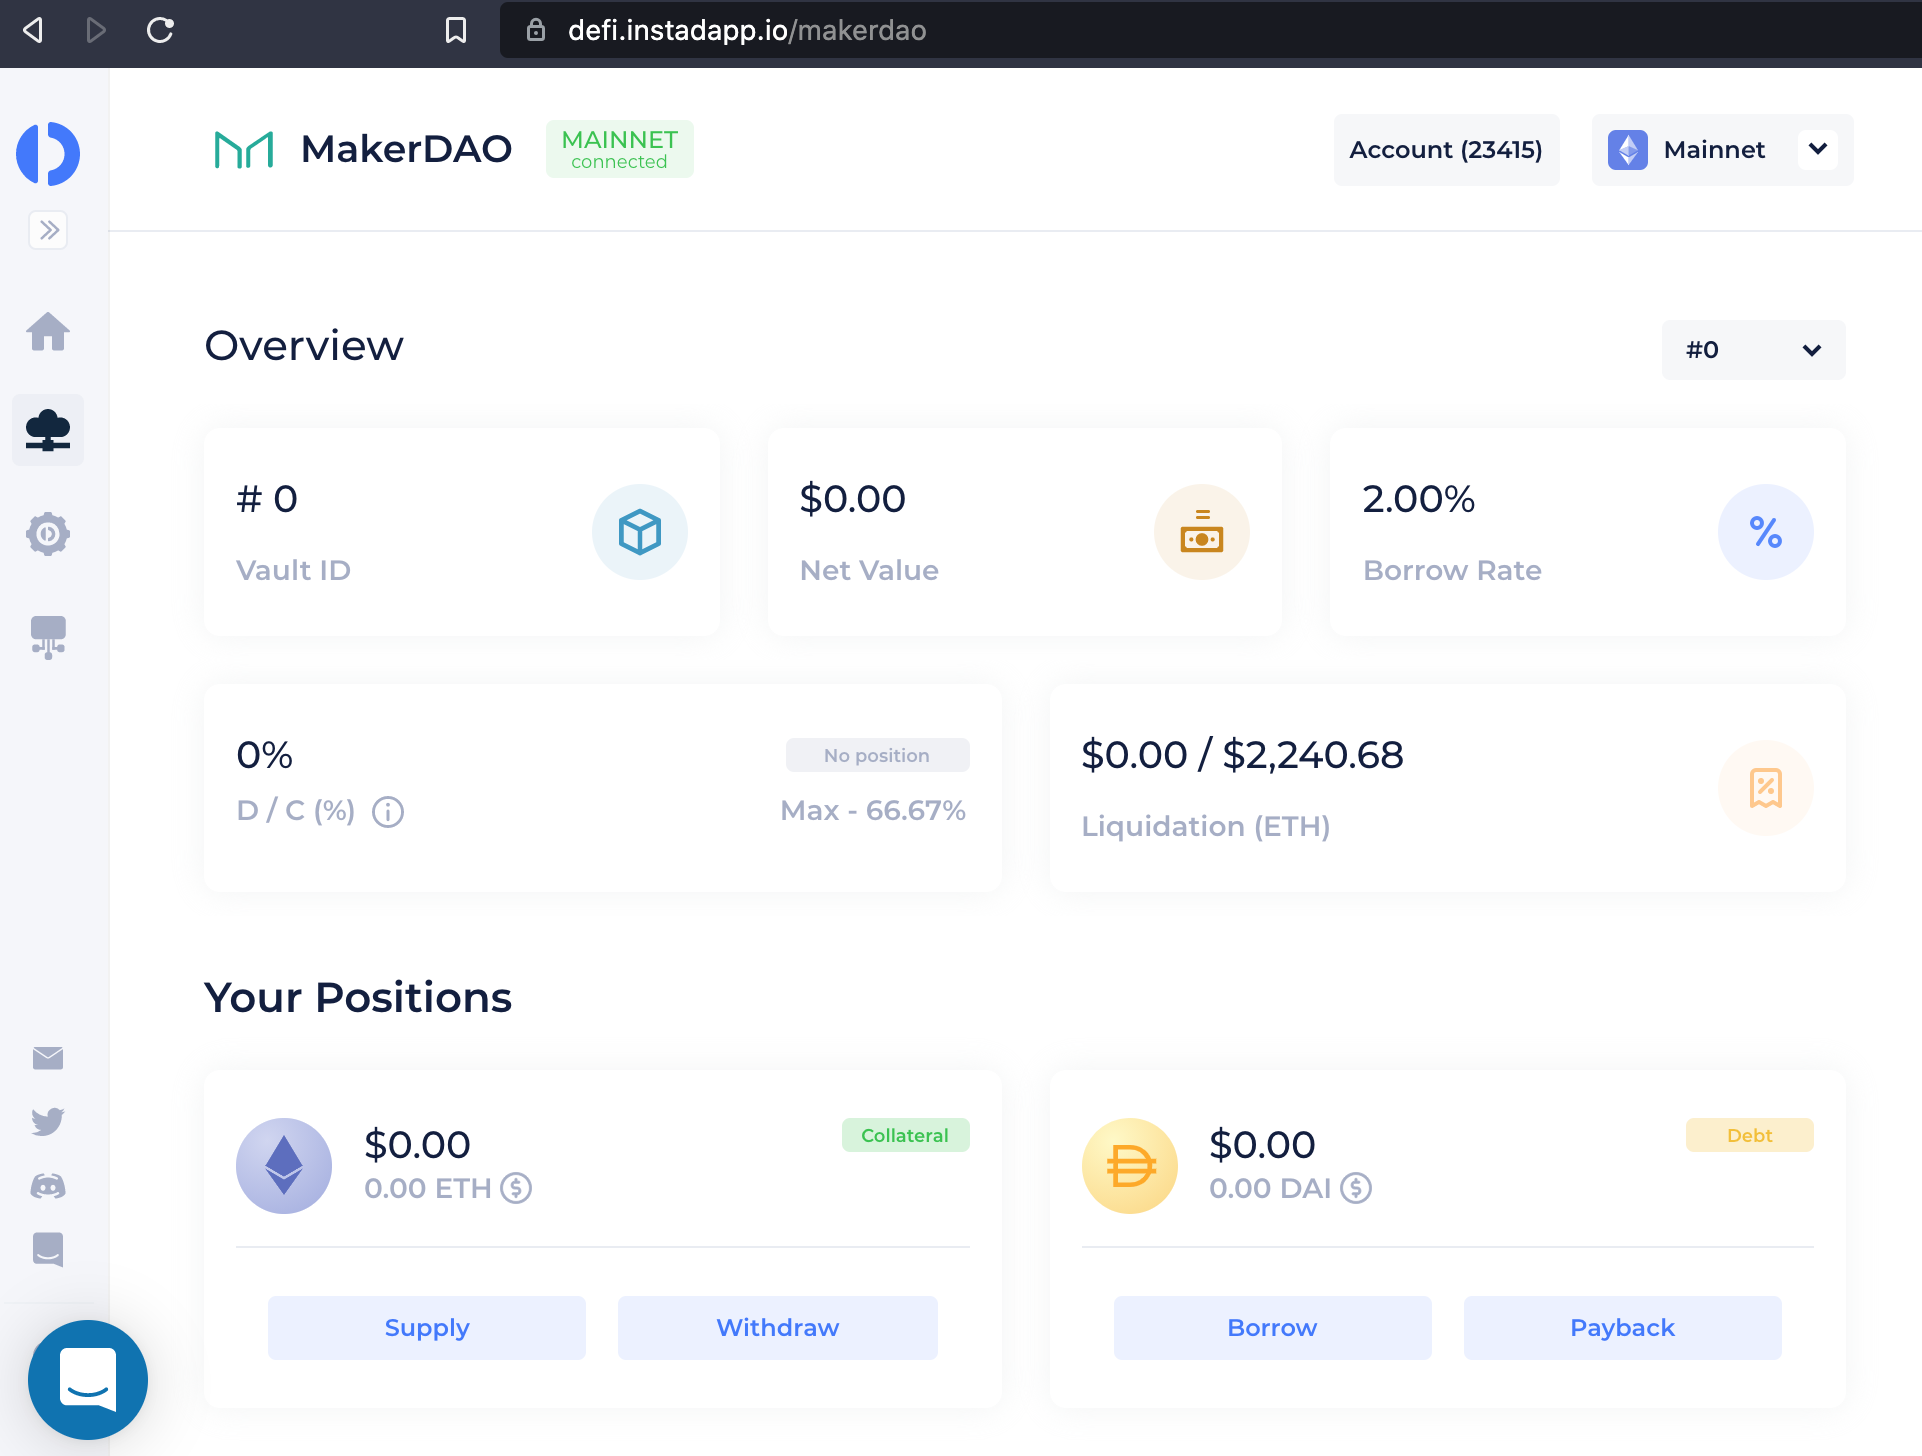The height and width of the screenshot is (1456, 1922).
Task: Toggle ETH amount dollar-sign display
Action: point(516,1188)
